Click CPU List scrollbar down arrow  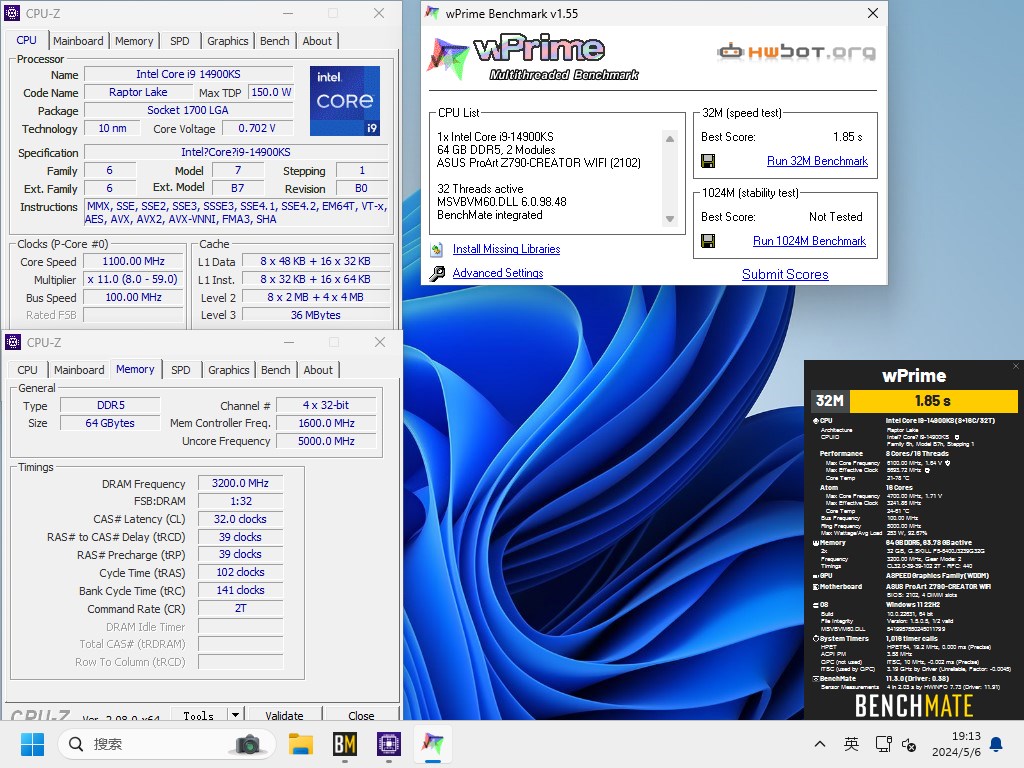click(x=669, y=219)
